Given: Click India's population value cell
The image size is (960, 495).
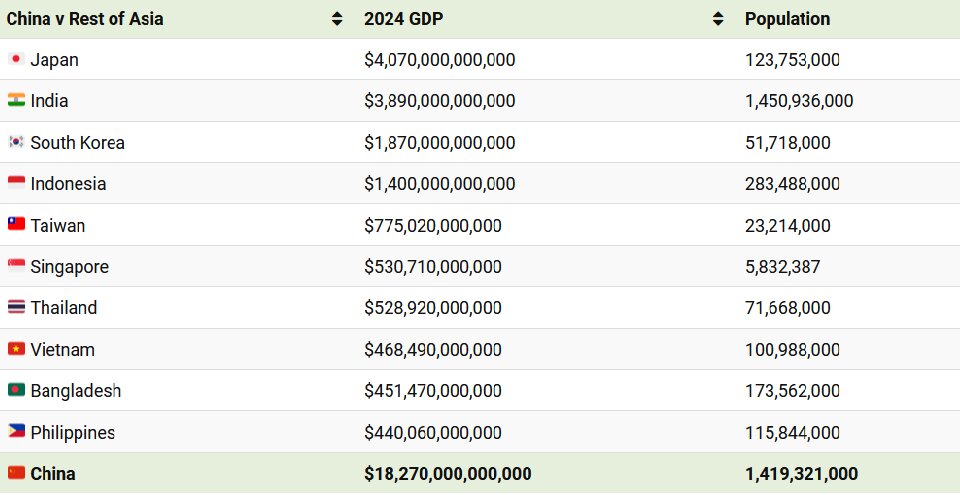Looking at the screenshot, I should 799,101.
